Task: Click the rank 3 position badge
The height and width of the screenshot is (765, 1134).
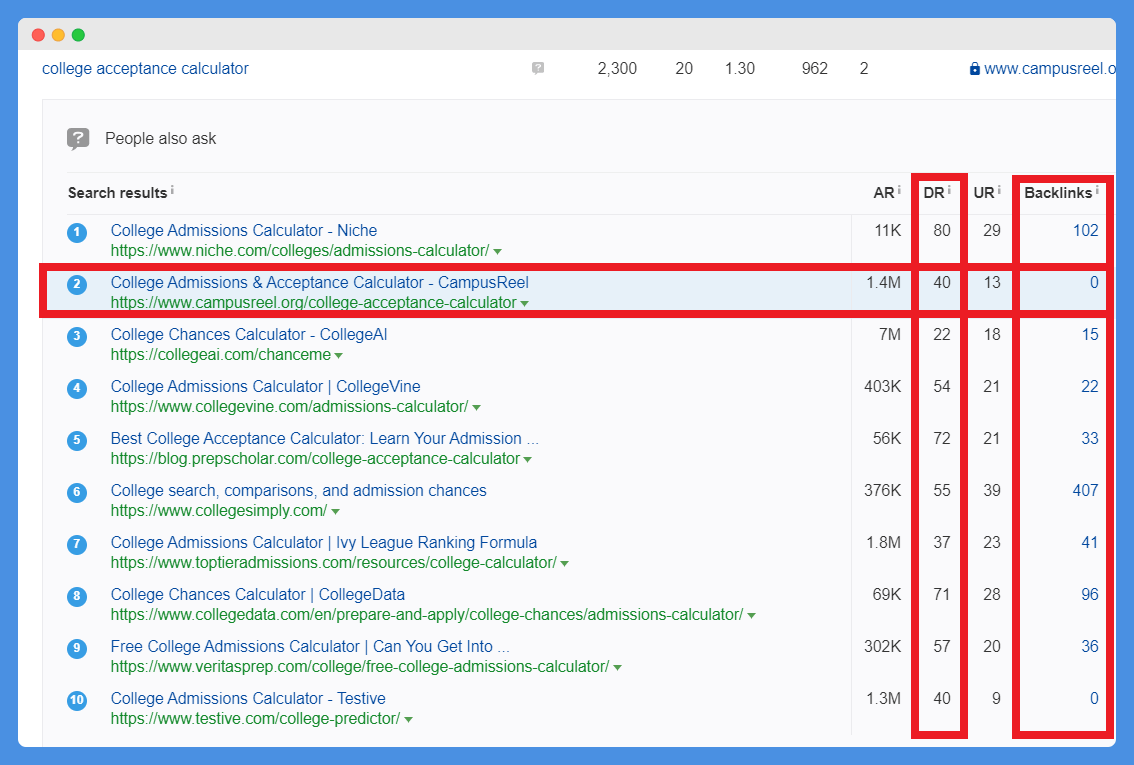Action: pyautogui.click(x=77, y=336)
